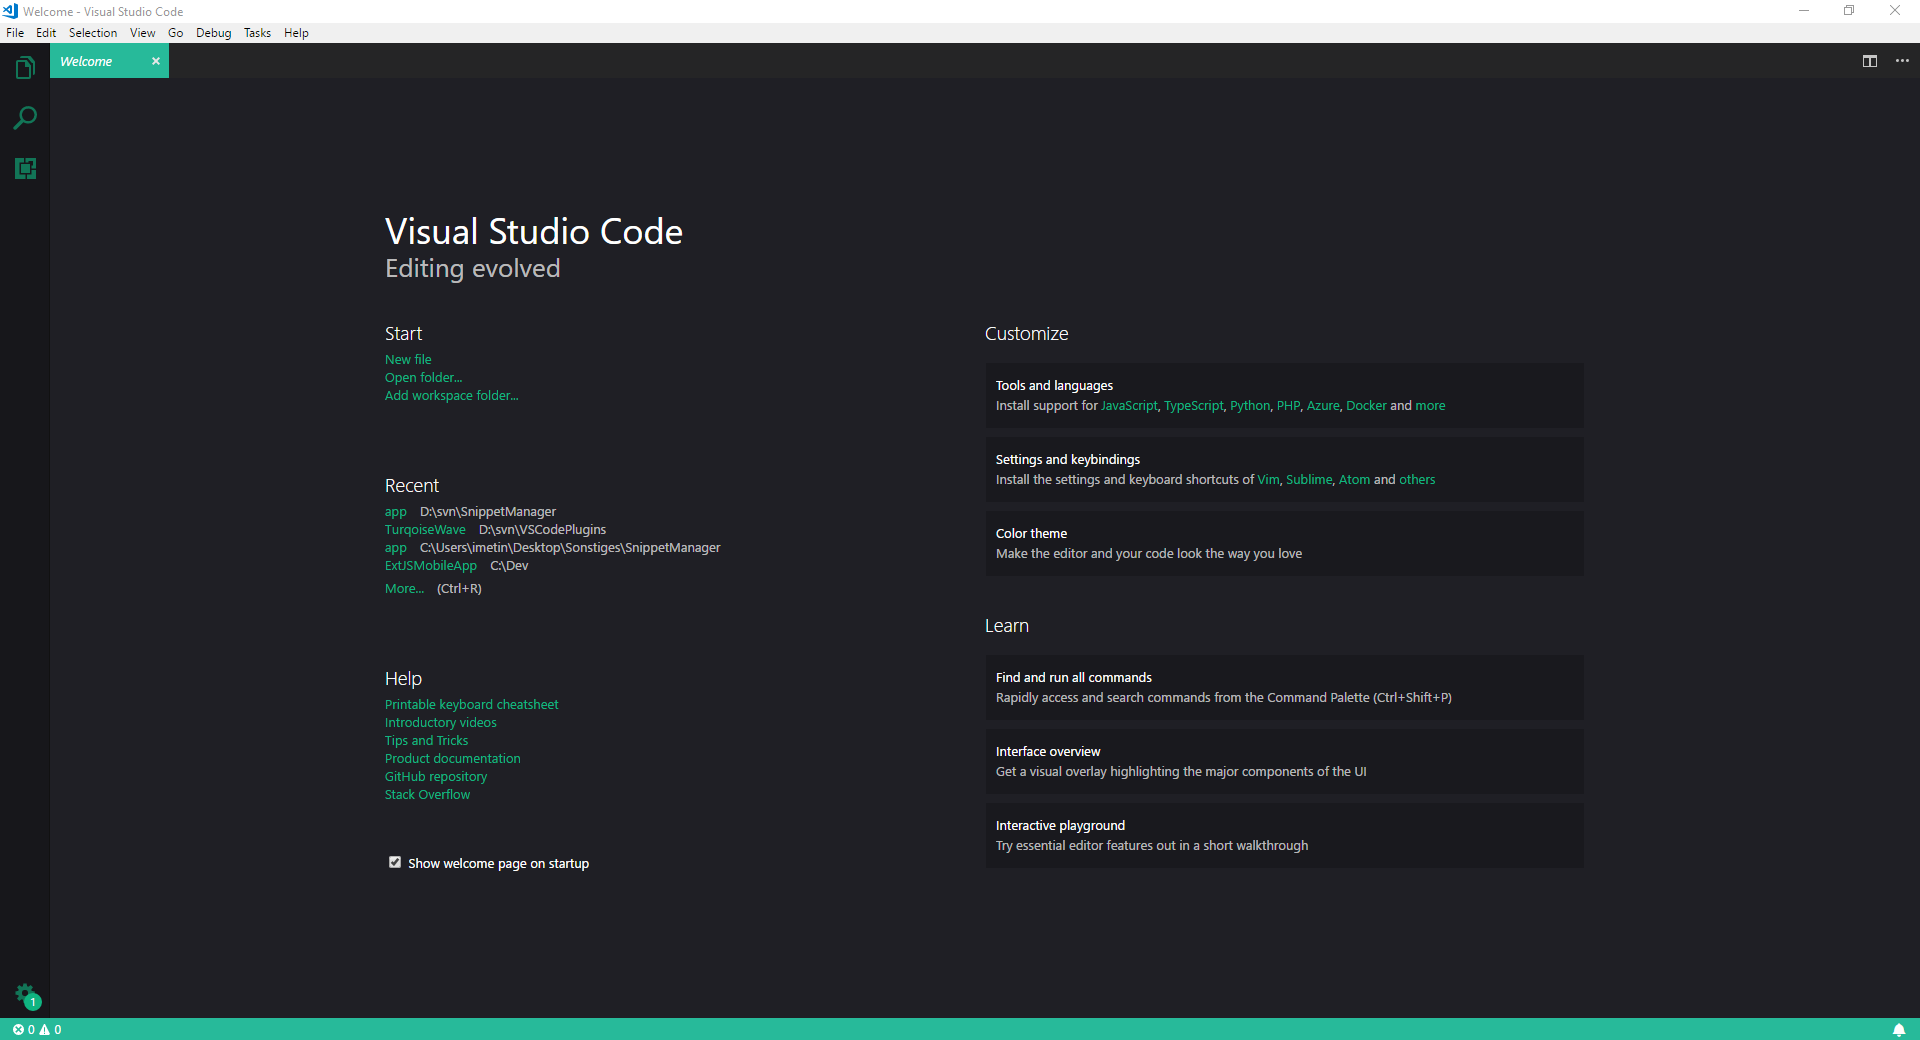1920x1040 pixels.
Task: Minimize the Visual Studio Code window
Action: (x=1804, y=11)
